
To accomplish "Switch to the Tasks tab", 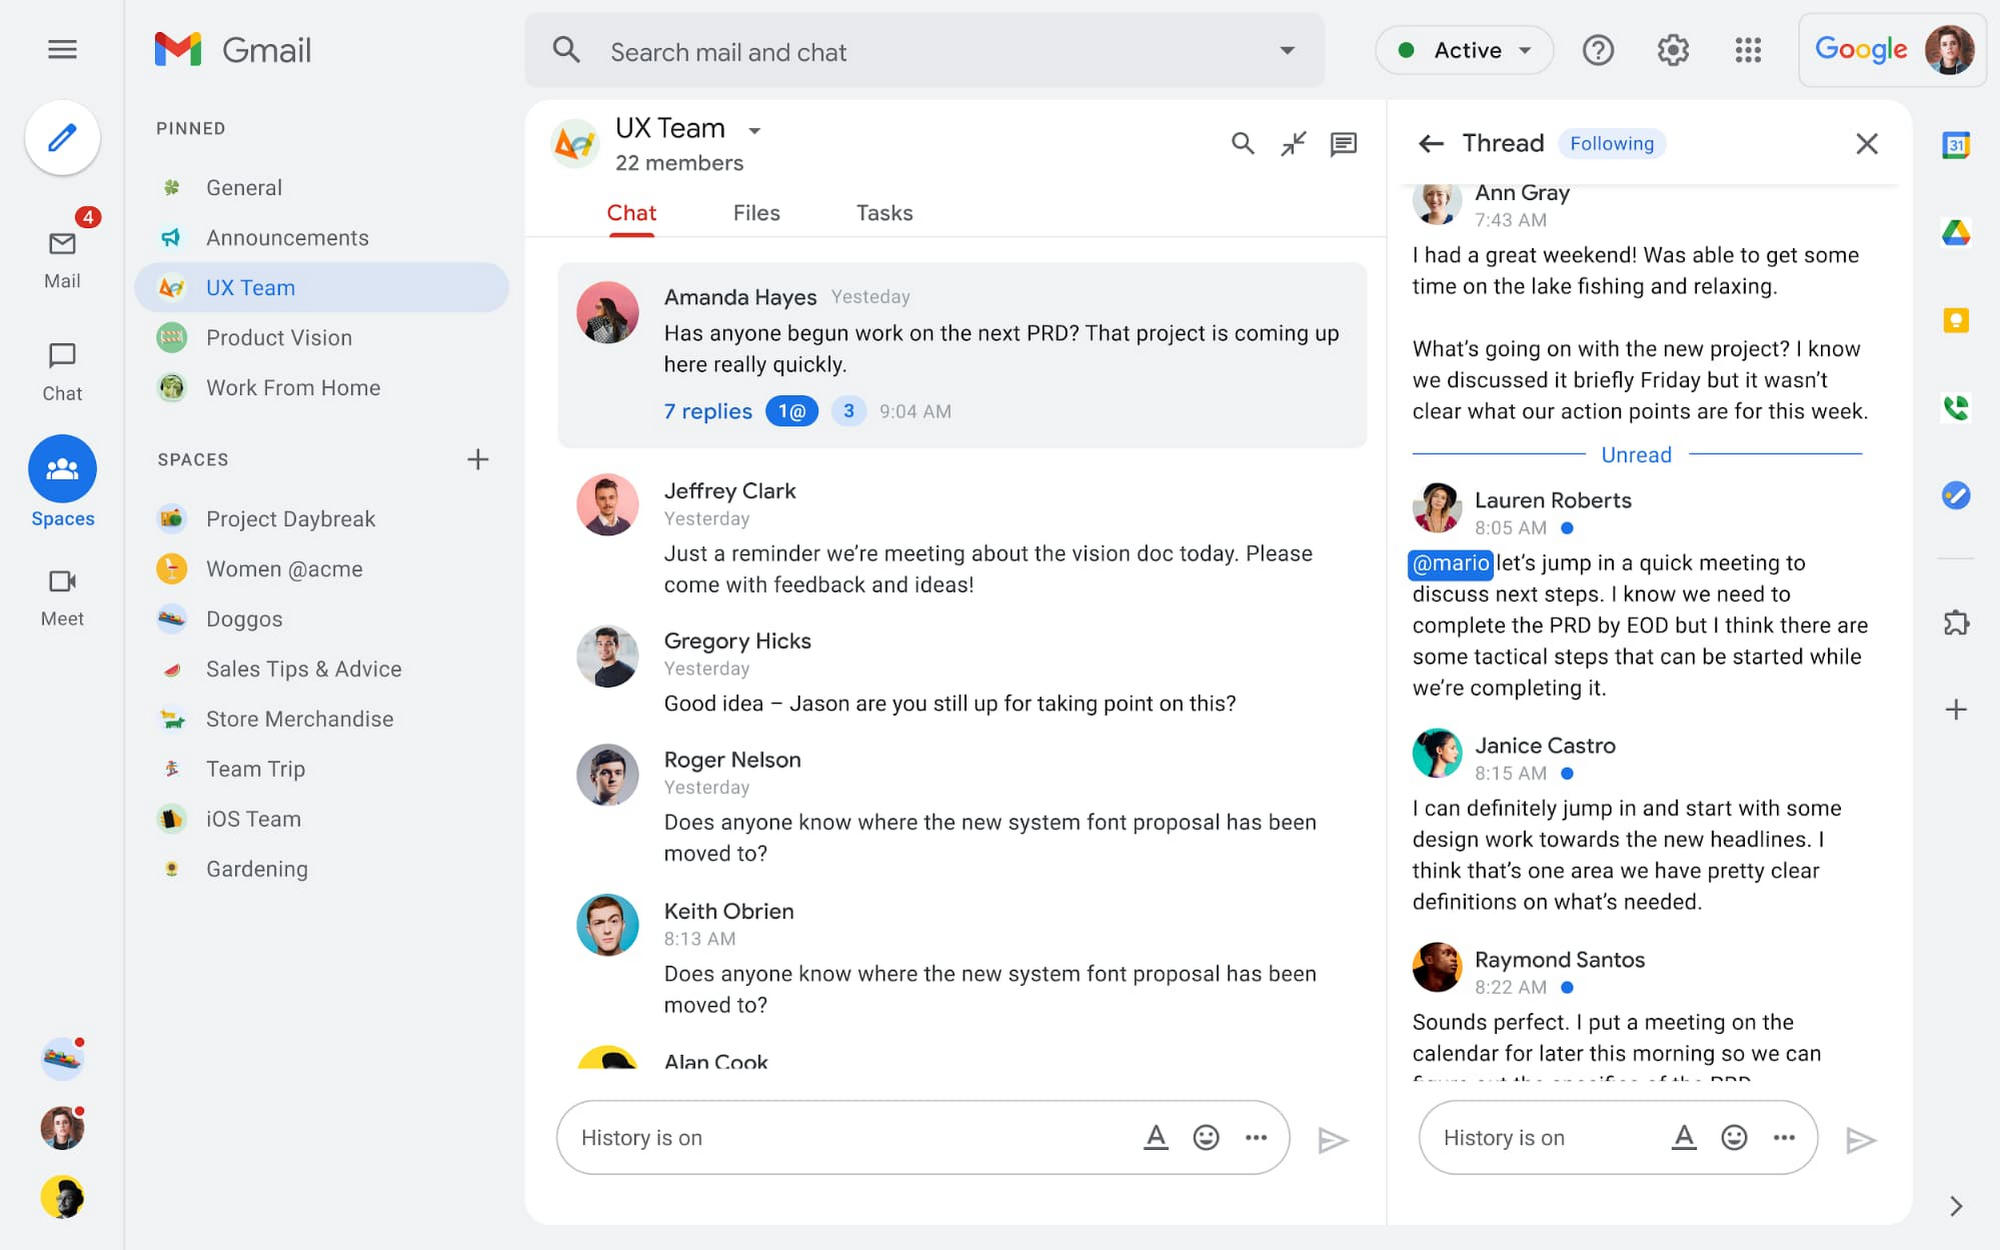I will click(884, 213).
